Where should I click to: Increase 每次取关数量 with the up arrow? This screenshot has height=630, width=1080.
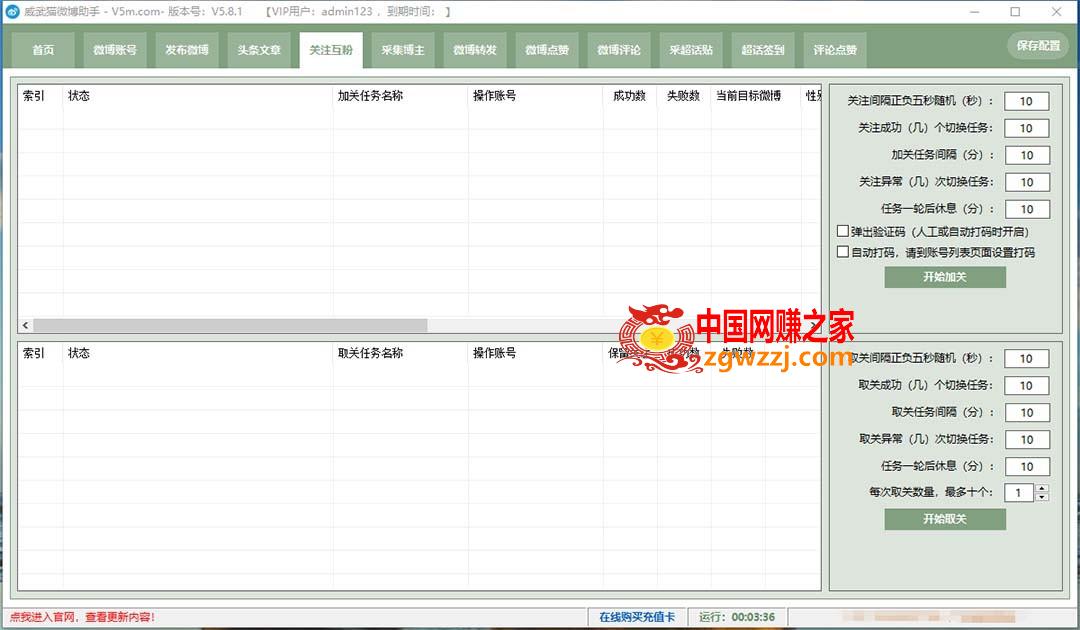coord(1042,488)
